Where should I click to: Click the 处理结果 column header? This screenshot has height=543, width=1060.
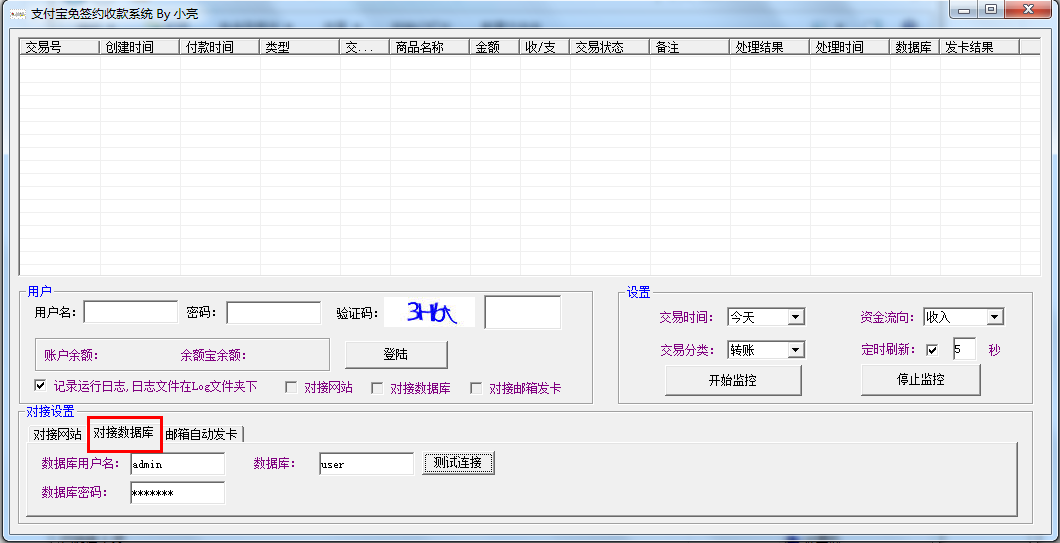click(x=770, y=47)
